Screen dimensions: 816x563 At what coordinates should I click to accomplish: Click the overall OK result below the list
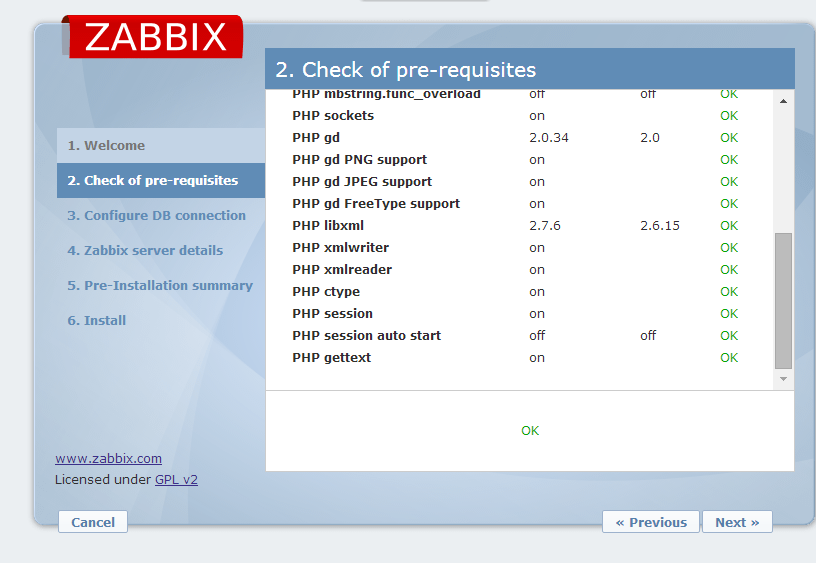[x=530, y=431]
